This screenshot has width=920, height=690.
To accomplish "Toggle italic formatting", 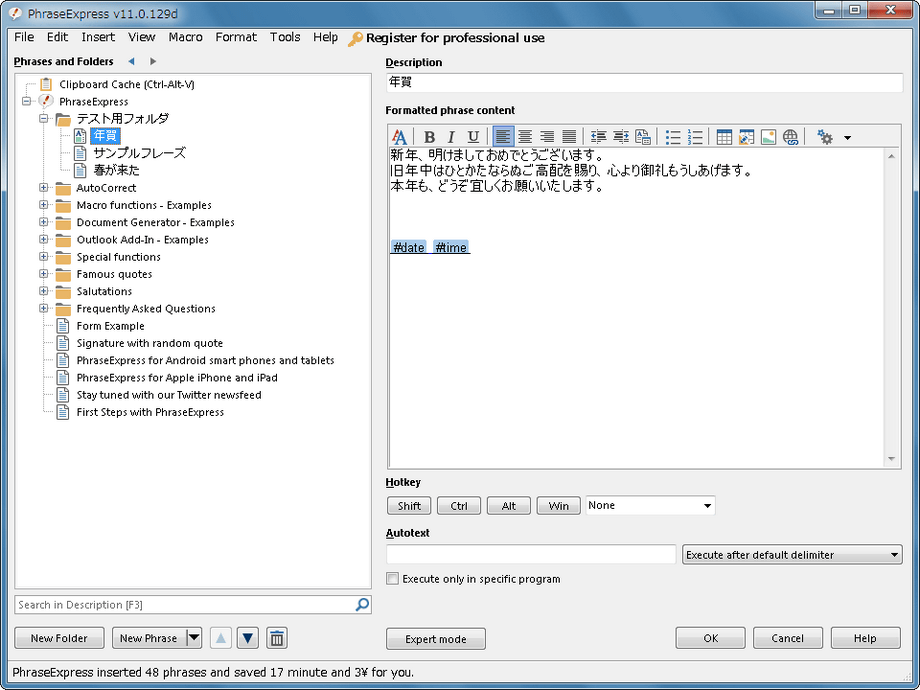I will click(451, 137).
